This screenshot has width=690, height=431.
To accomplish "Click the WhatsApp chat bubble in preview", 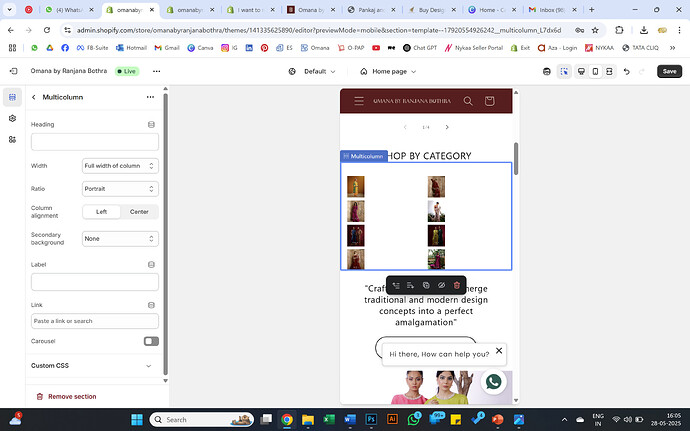I will coord(493,382).
